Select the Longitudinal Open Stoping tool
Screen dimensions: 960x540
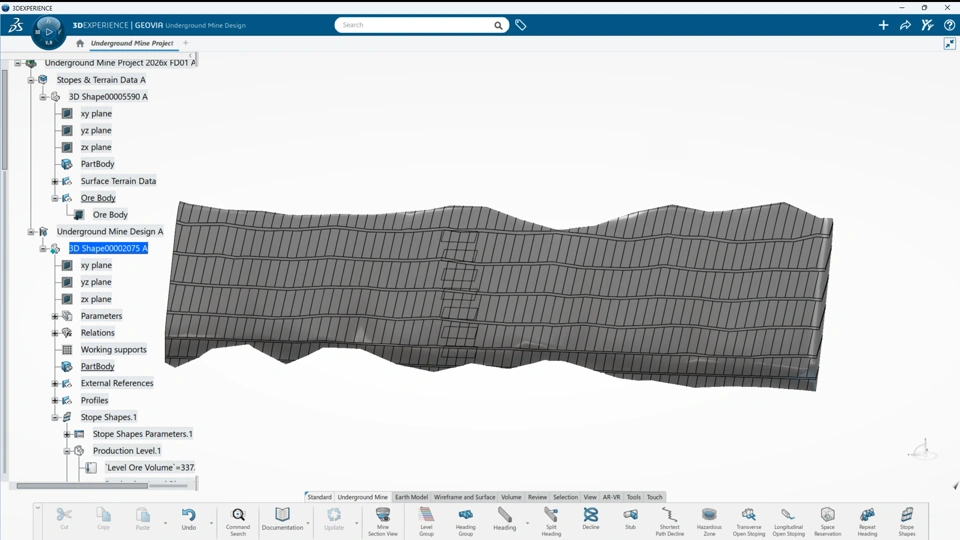(788, 522)
